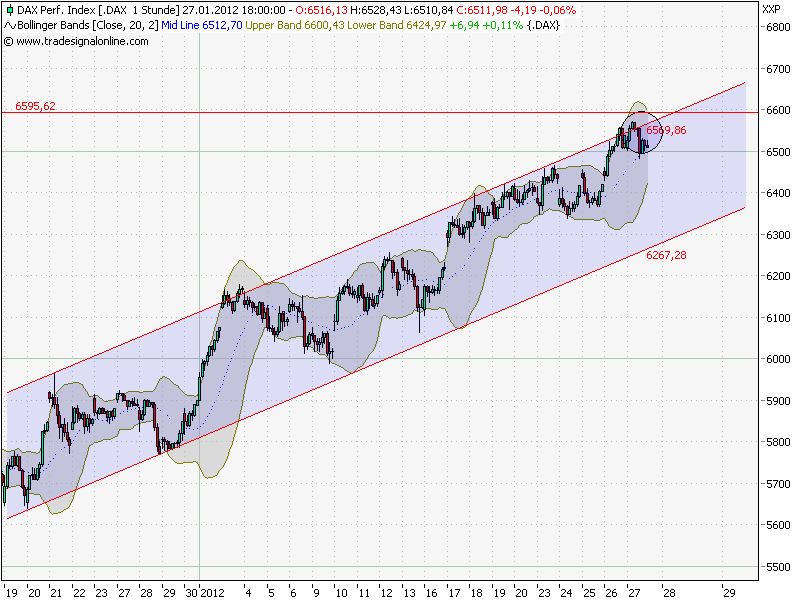Click the 6300 price axis label

pos(778,235)
